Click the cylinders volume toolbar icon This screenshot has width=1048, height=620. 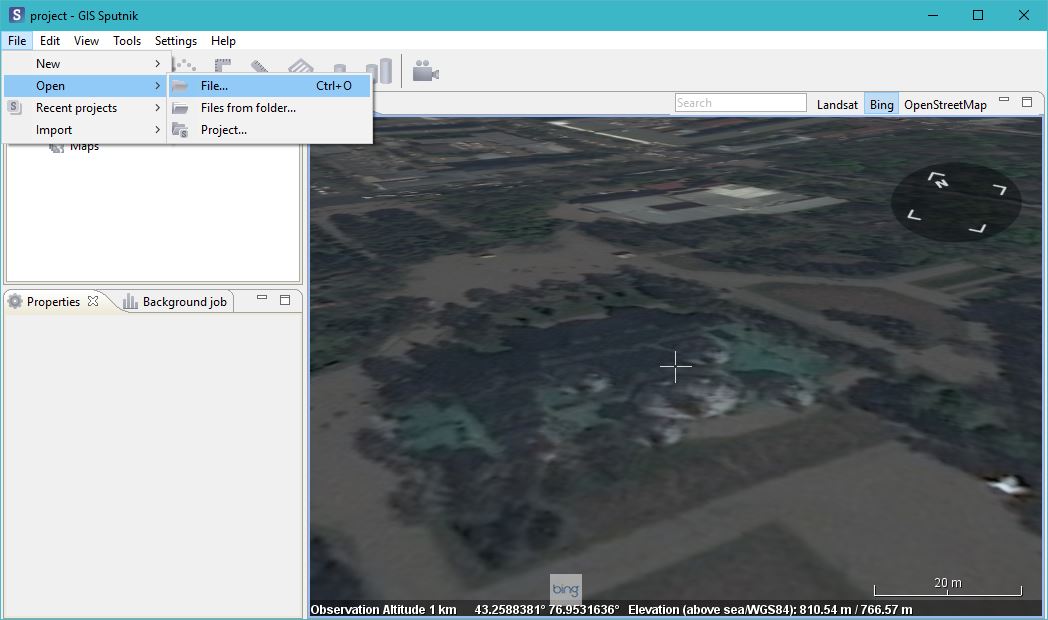pos(381,69)
